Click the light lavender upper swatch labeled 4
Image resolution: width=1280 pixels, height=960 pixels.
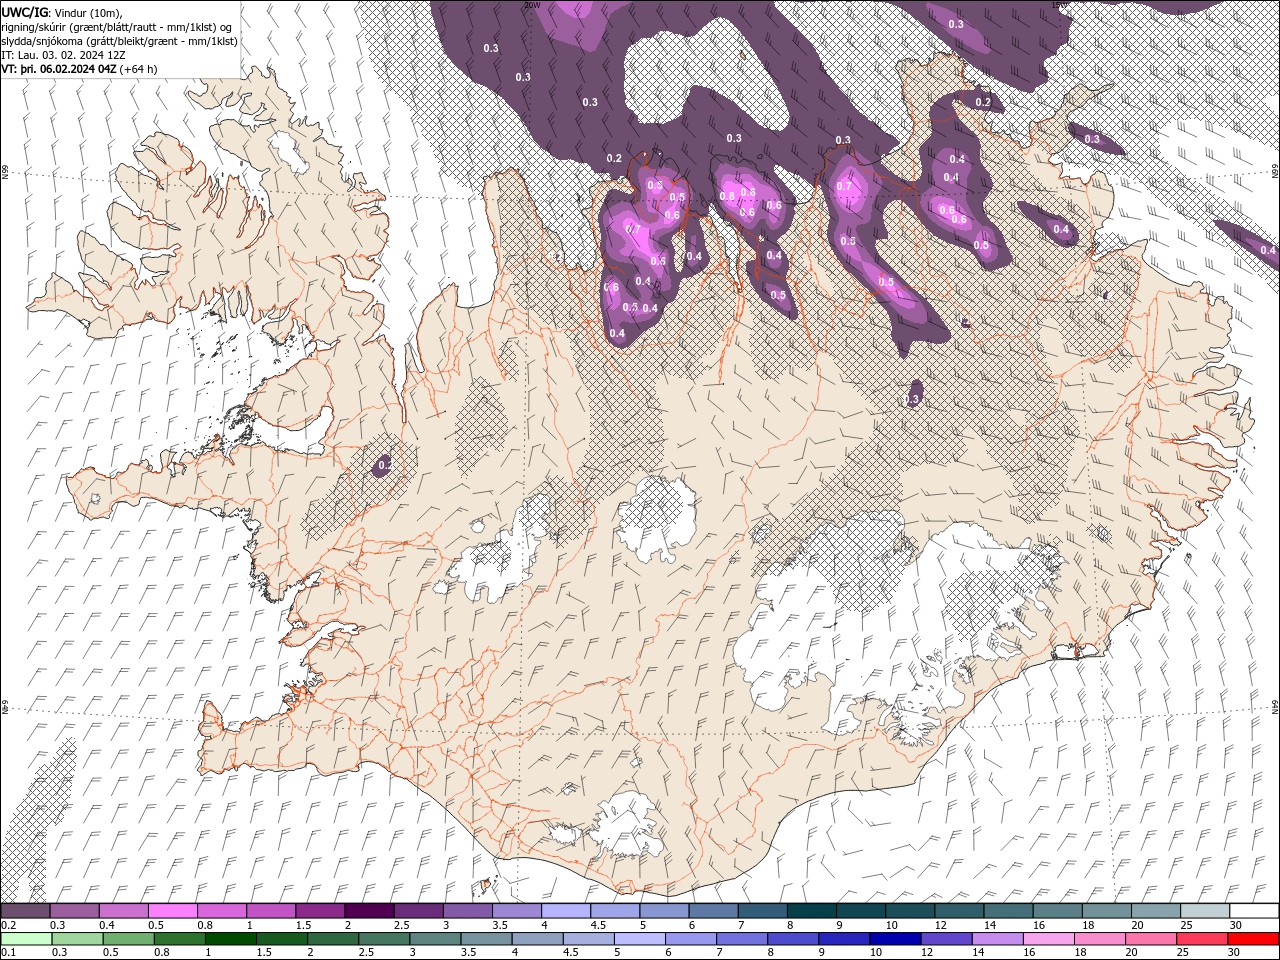pos(566,910)
